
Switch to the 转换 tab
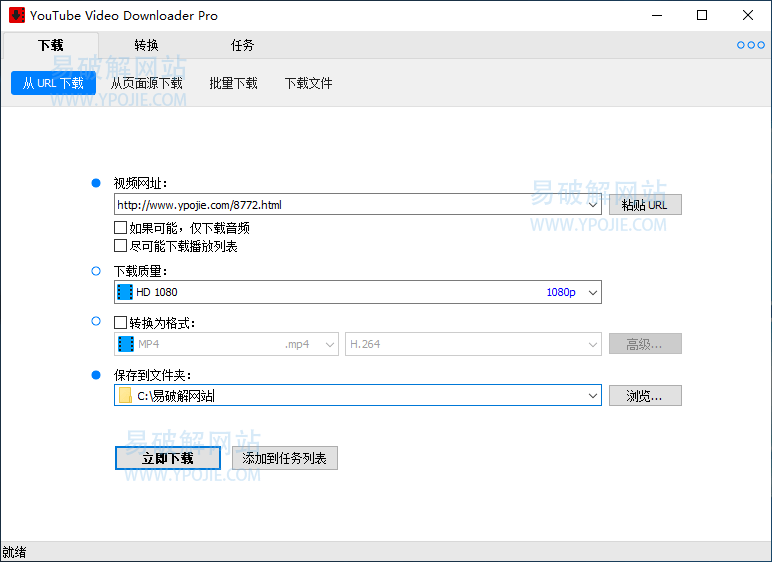coord(146,46)
